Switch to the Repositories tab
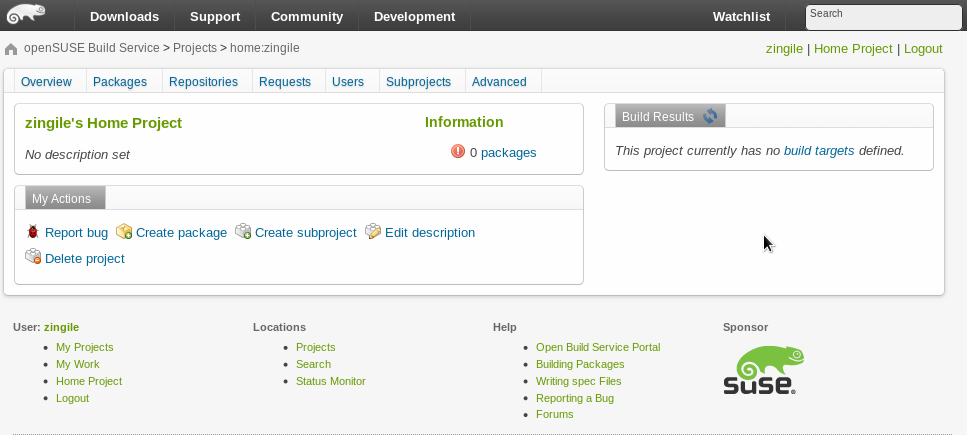The width and height of the screenshot is (967, 435). coord(204,81)
